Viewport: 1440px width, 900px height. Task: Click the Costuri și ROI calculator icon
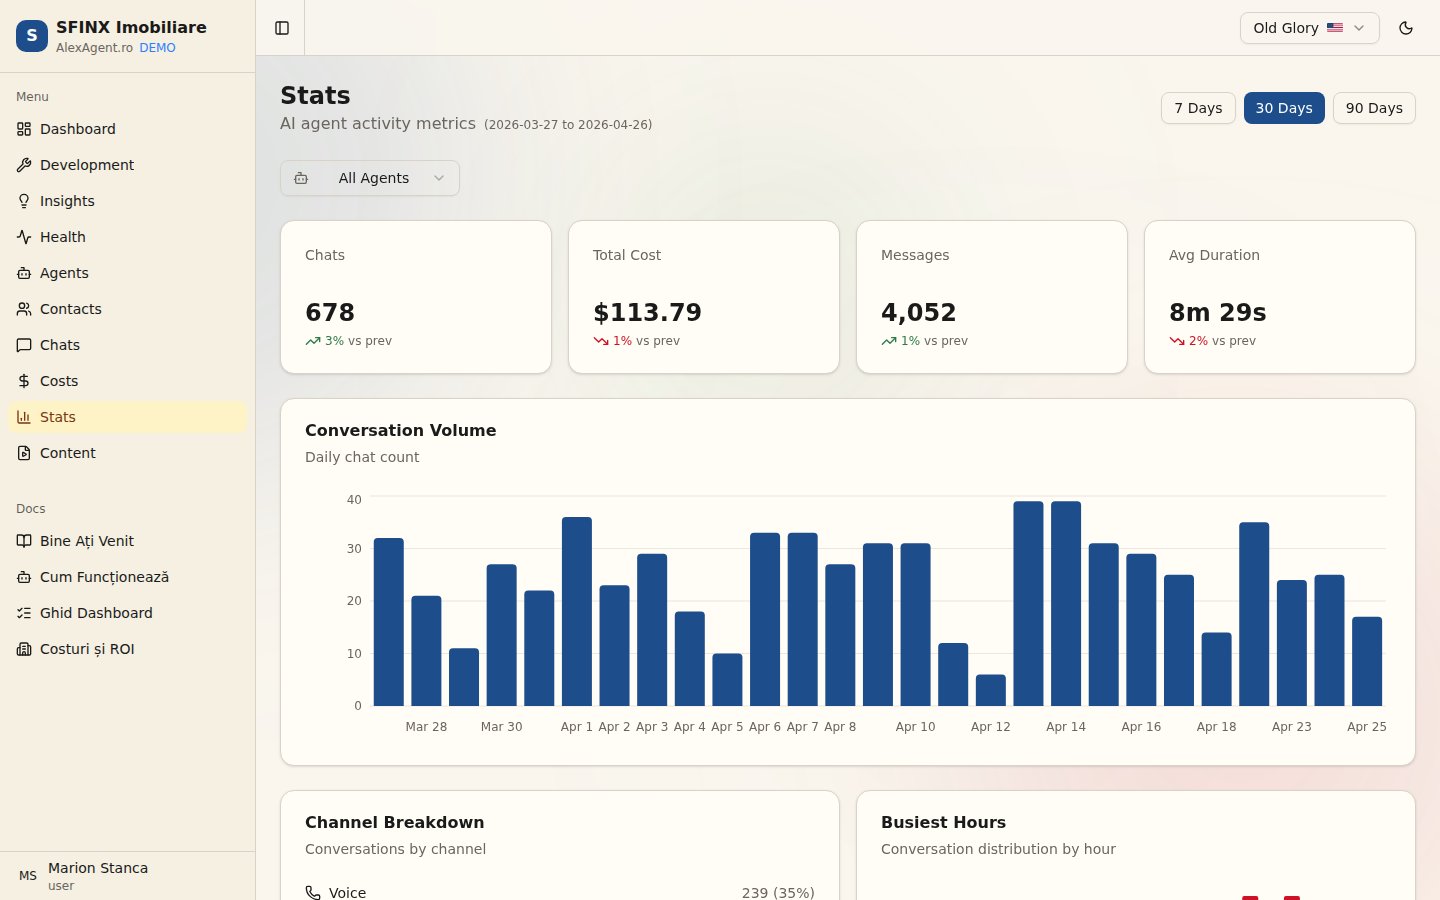(24, 649)
